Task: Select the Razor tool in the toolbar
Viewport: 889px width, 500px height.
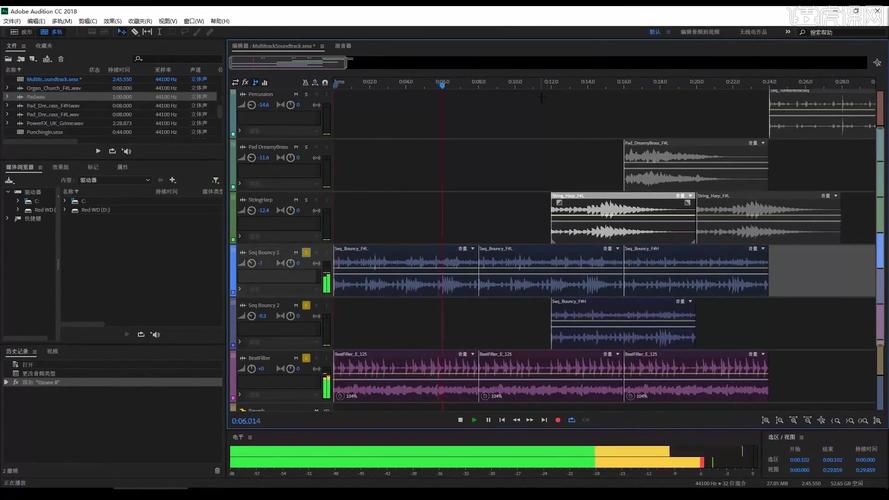Action: [x=134, y=32]
